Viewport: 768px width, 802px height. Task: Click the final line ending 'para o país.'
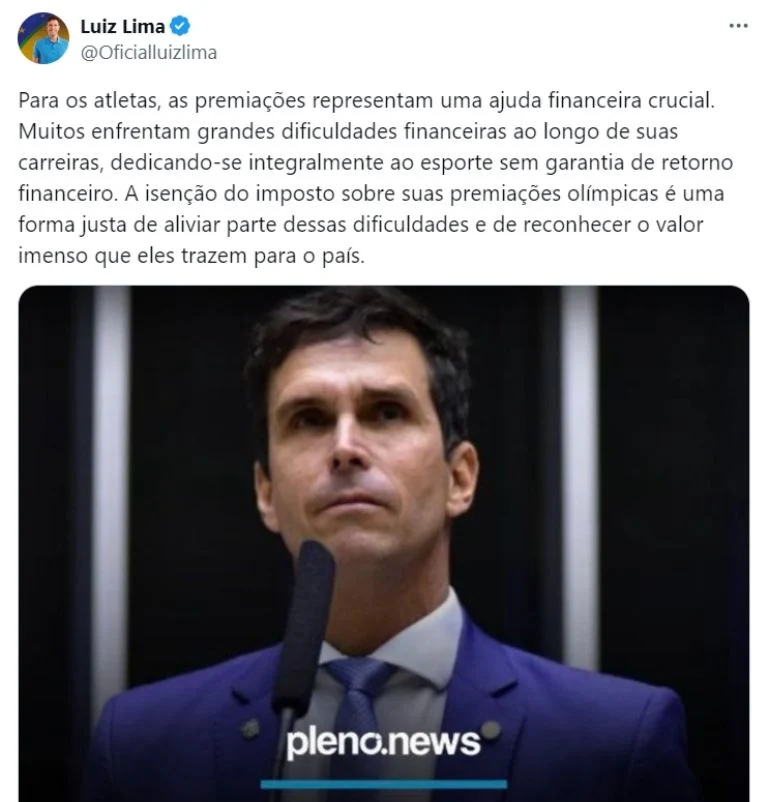(x=192, y=256)
